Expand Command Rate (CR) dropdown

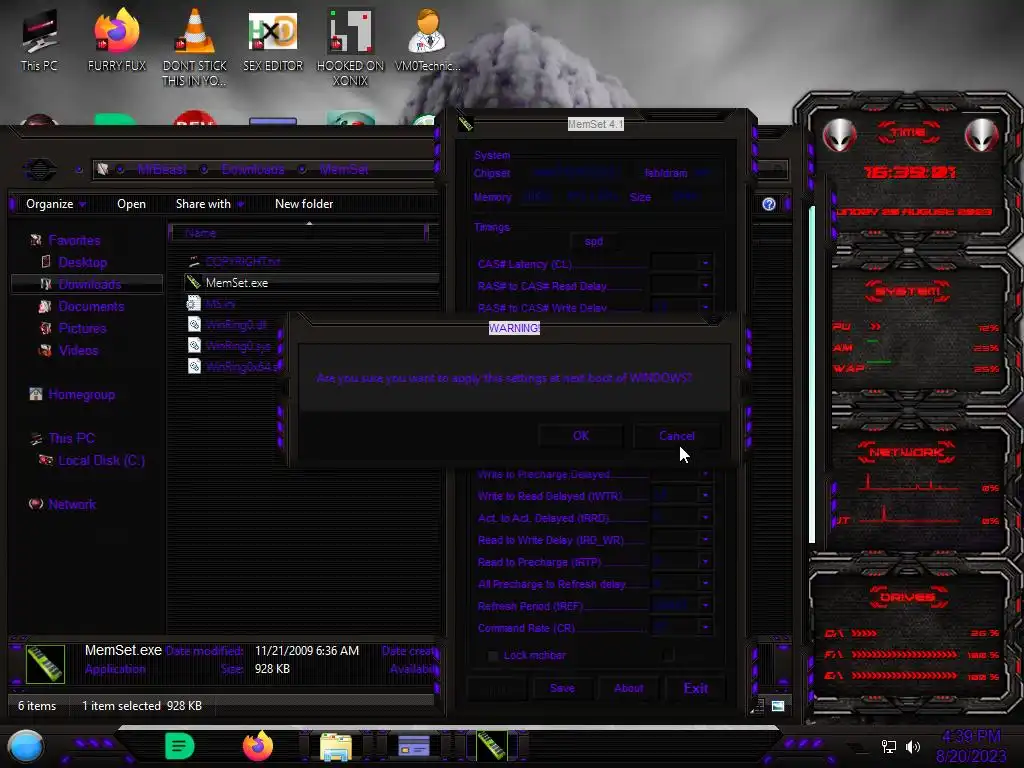pyautogui.click(x=705, y=627)
